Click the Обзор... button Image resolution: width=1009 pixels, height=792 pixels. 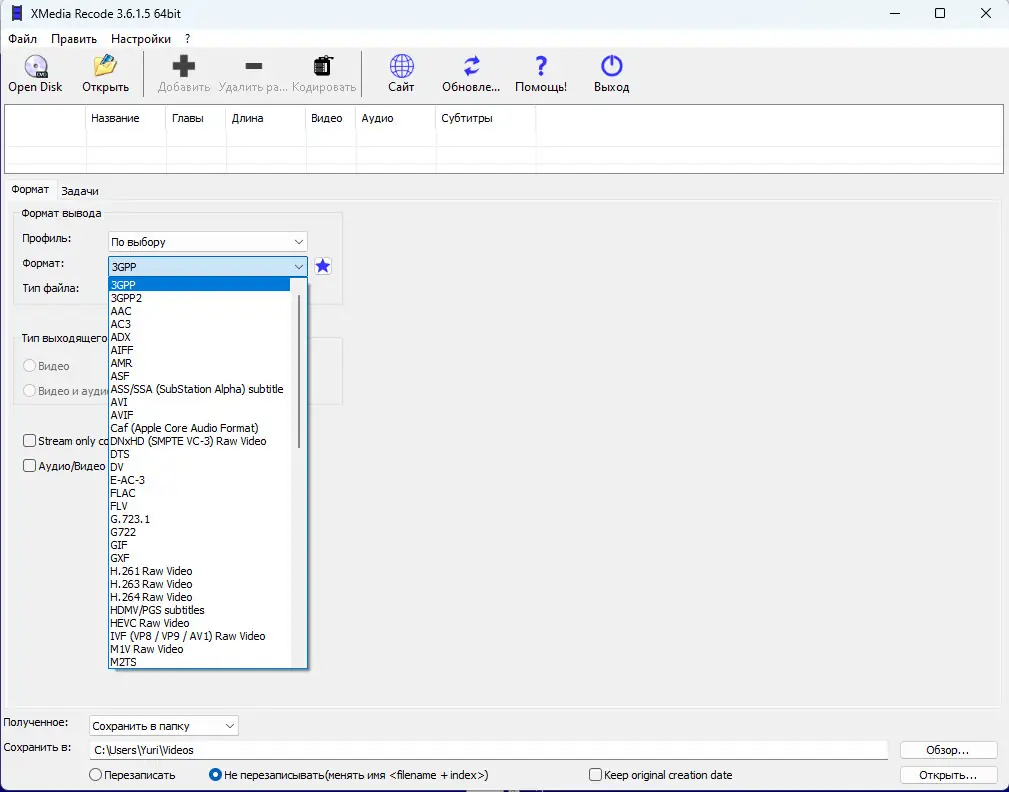[x=948, y=750]
